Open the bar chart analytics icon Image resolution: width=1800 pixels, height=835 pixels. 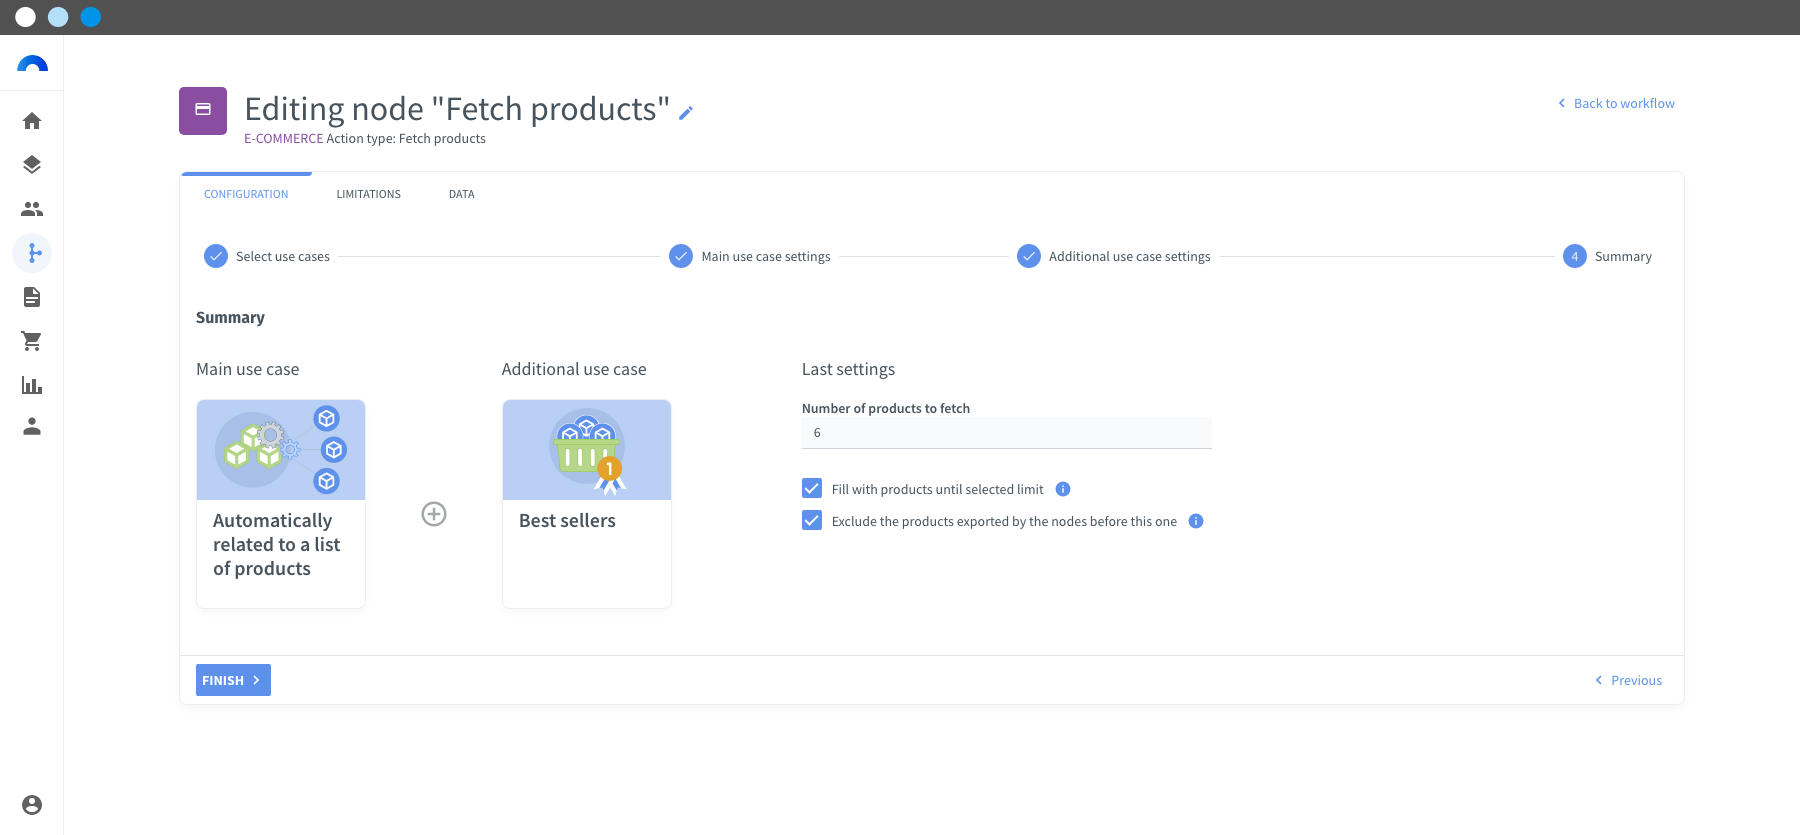pos(32,385)
